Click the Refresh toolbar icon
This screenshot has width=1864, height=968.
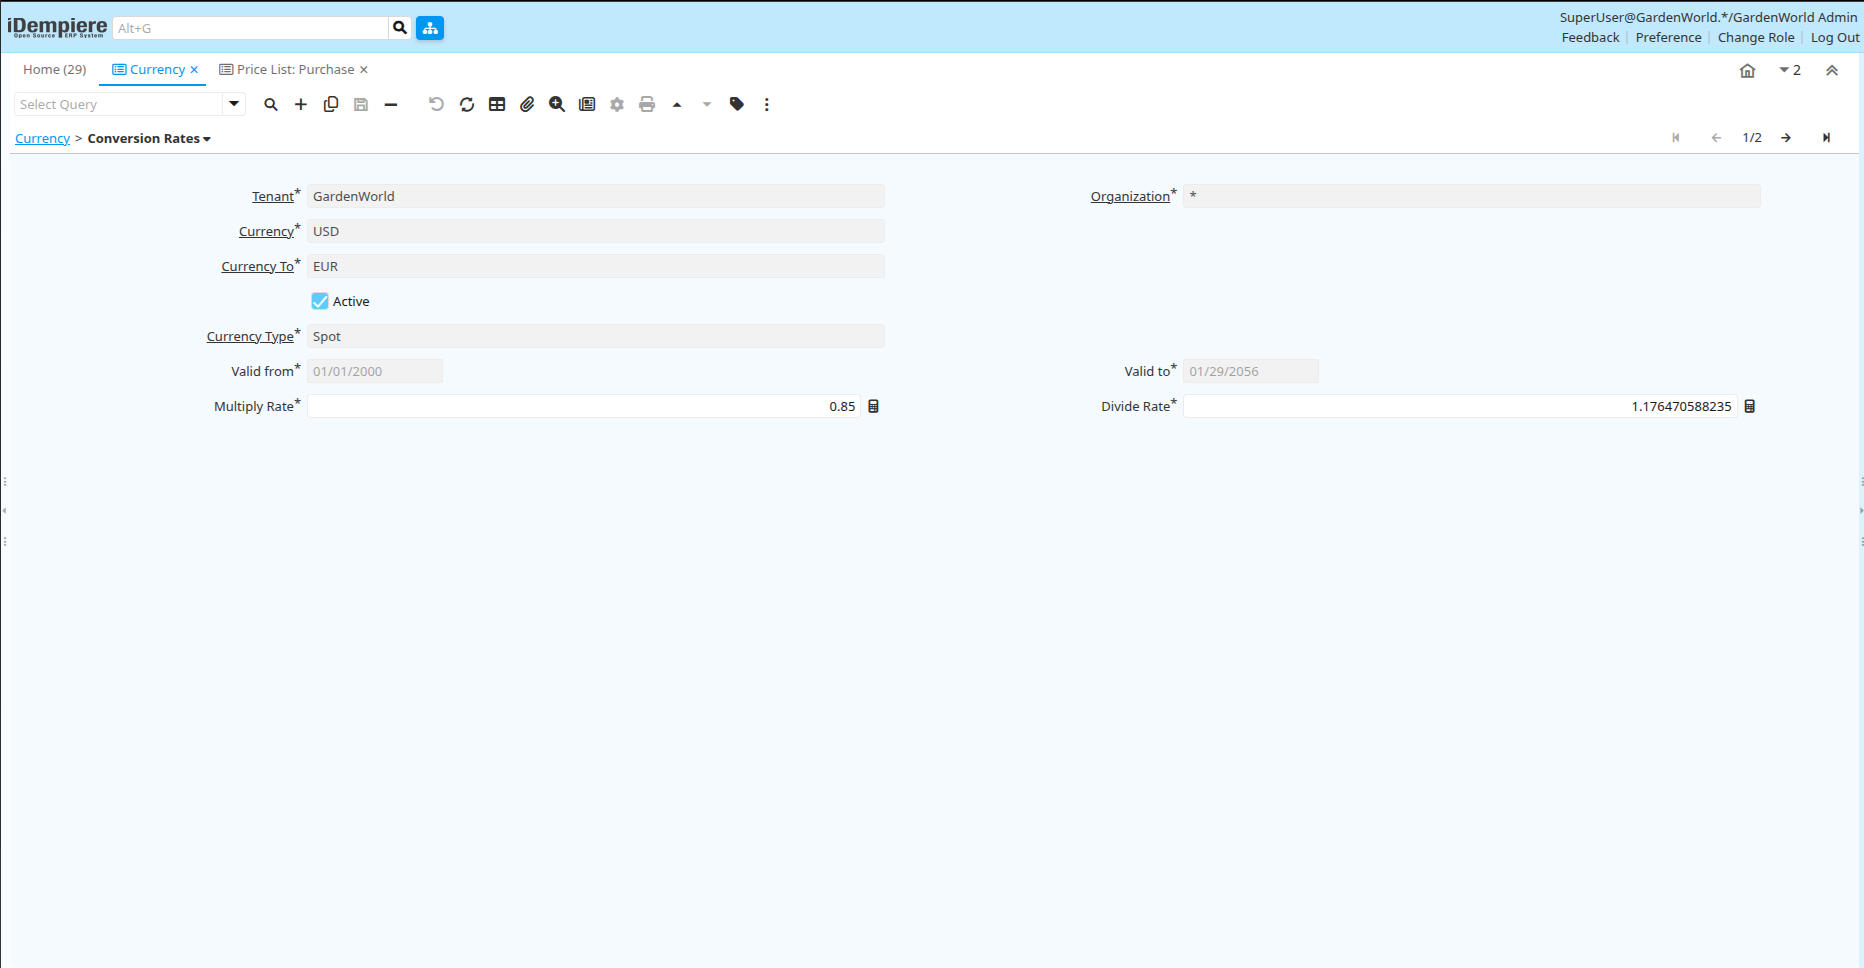pos(467,104)
